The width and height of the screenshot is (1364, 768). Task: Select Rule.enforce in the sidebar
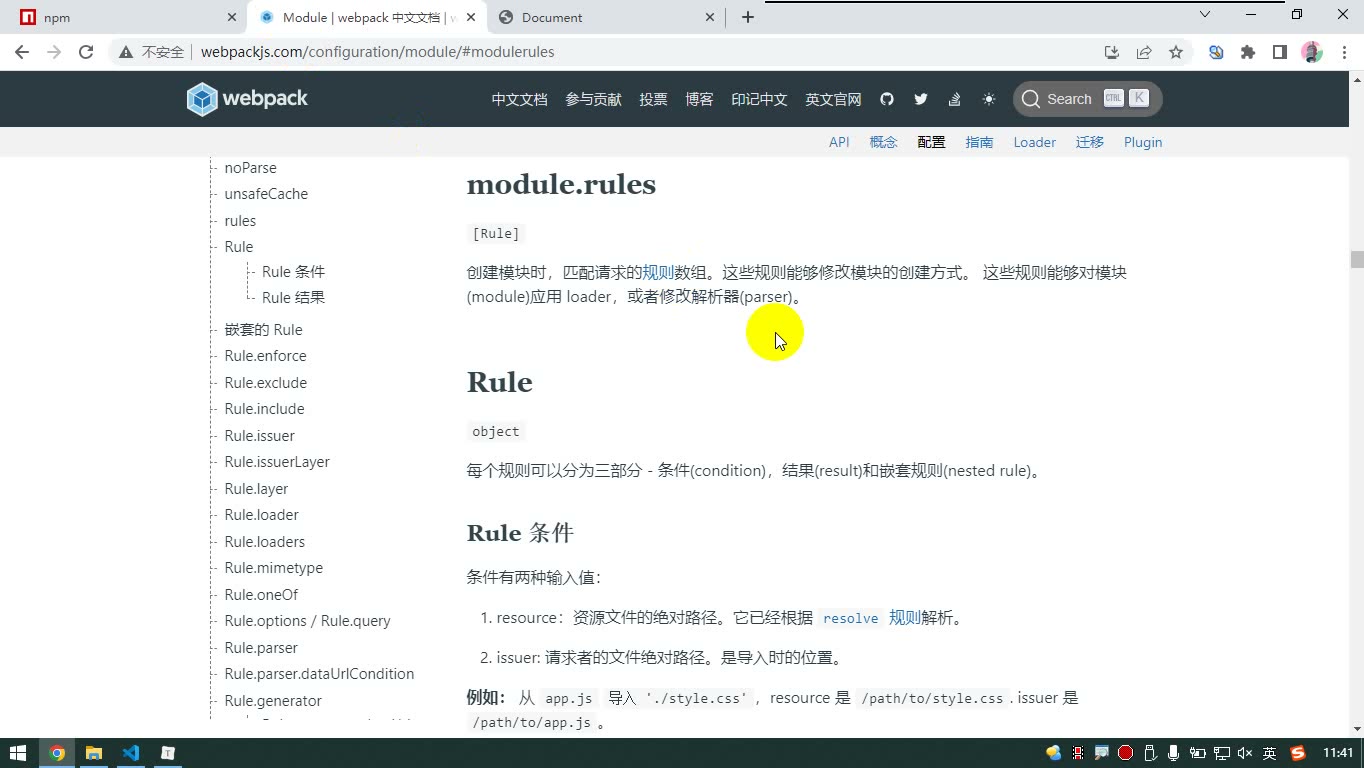click(x=265, y=356)
